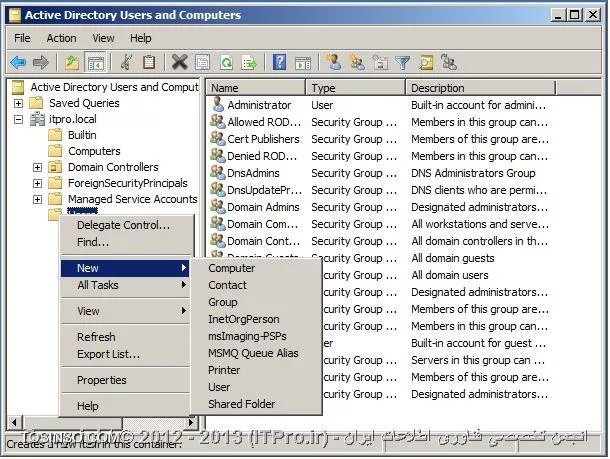Screen dimensions: 610x459
Task: Expand the ForeignSecurityPrincipals node
Action: coord(37,183)
